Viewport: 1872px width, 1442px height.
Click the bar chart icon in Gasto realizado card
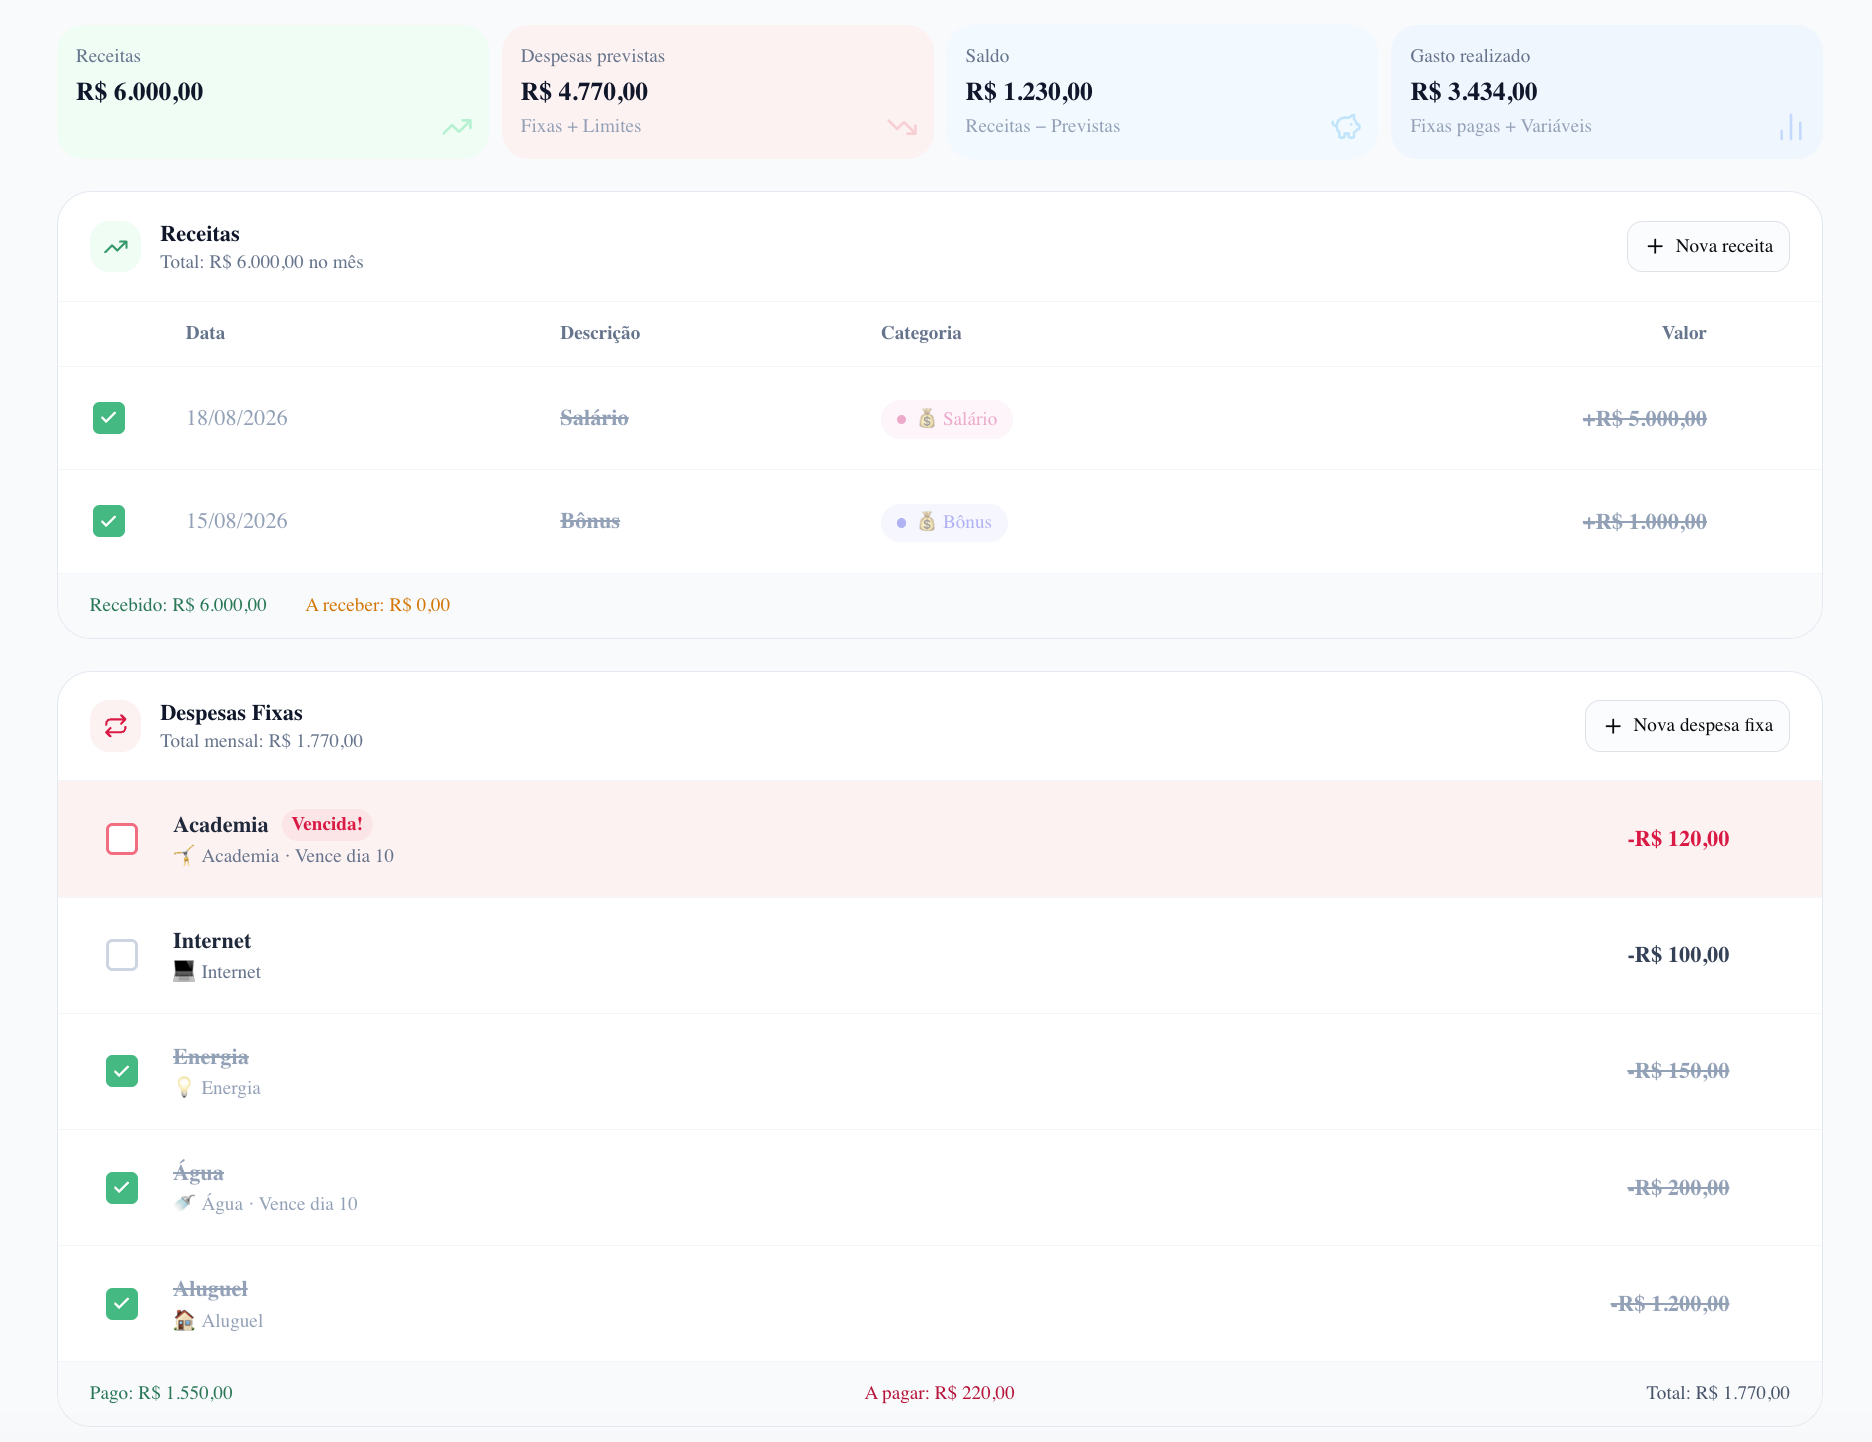(x=1791, y=127)
